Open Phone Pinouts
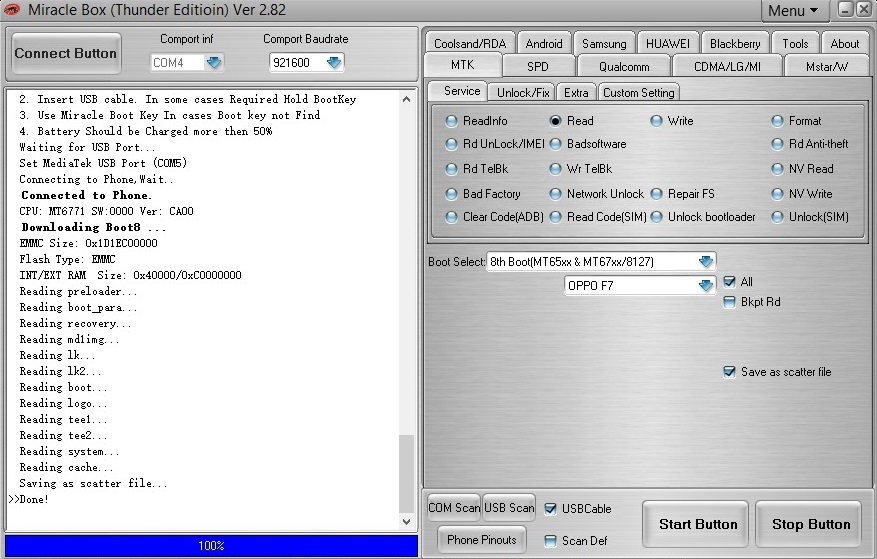The width and height of the screenshot is (877, 559). tap(482, 540)
